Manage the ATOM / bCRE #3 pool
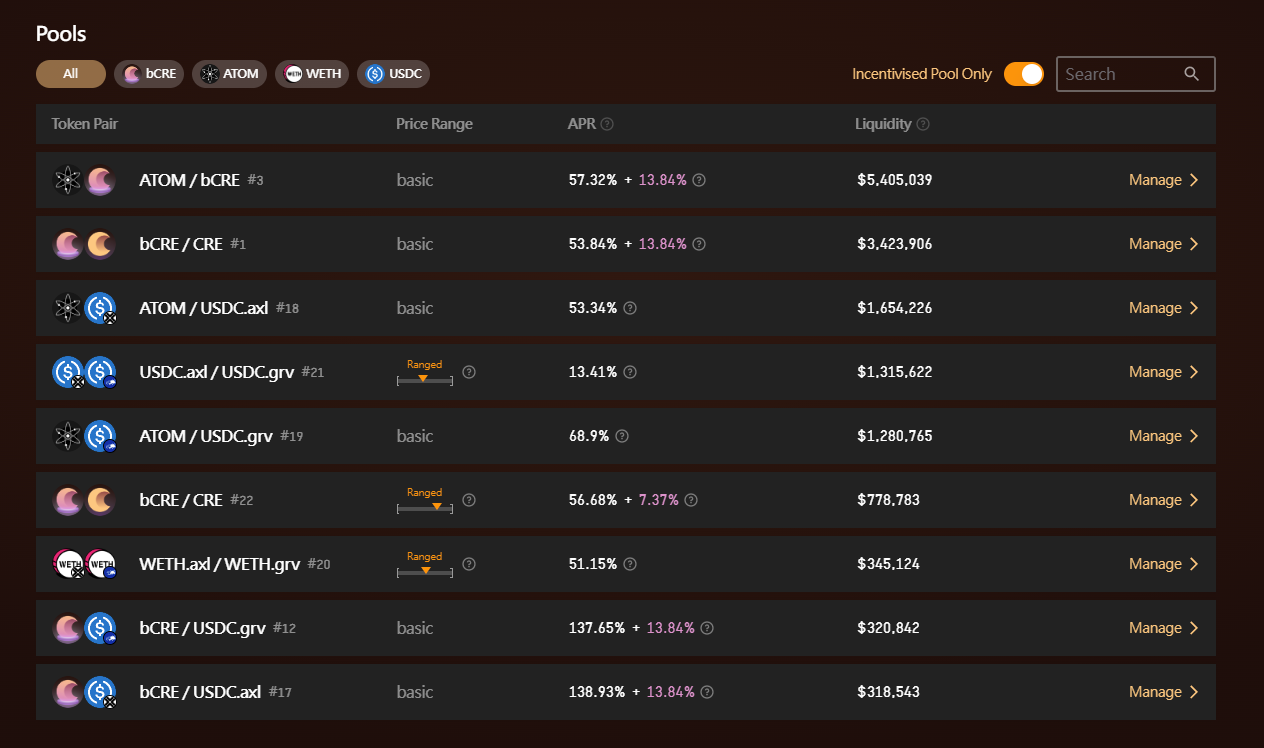 [x=1164, y=180]
